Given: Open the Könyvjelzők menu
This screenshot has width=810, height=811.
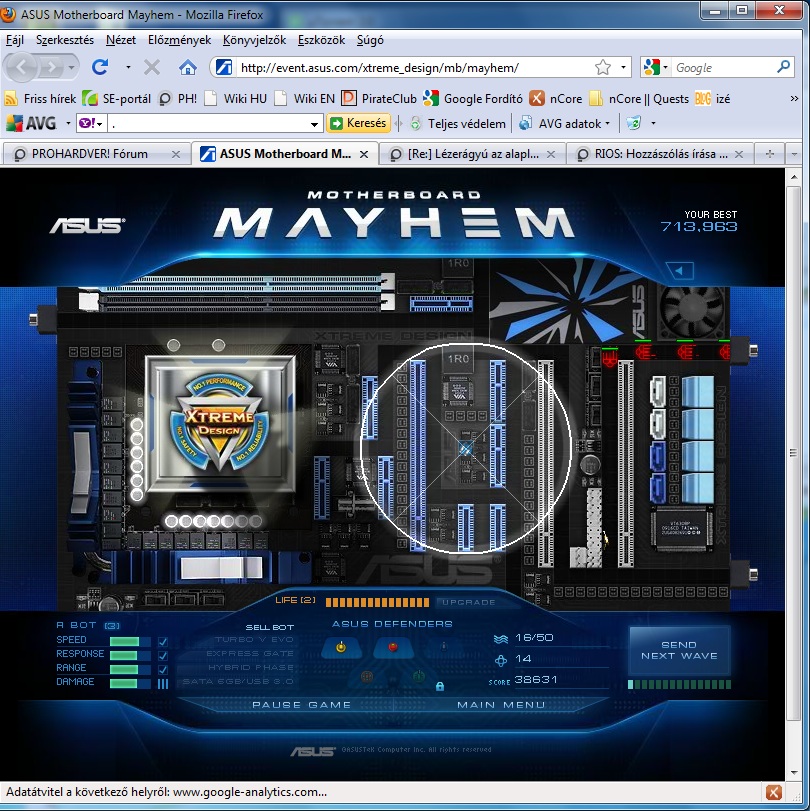Looking at the screenshot, I should coord(254,40).
